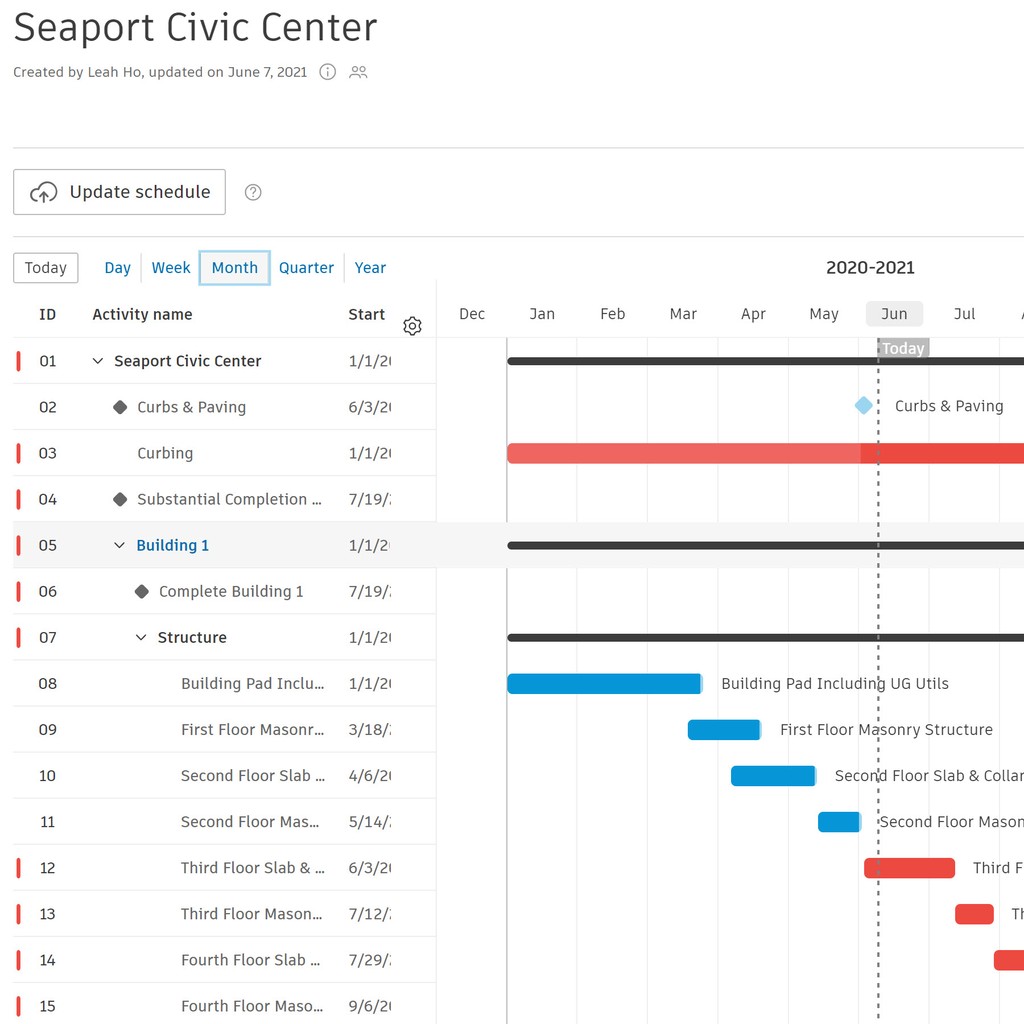
Task: Collapse the Building 1 group chevron
Action: (119, 545)
